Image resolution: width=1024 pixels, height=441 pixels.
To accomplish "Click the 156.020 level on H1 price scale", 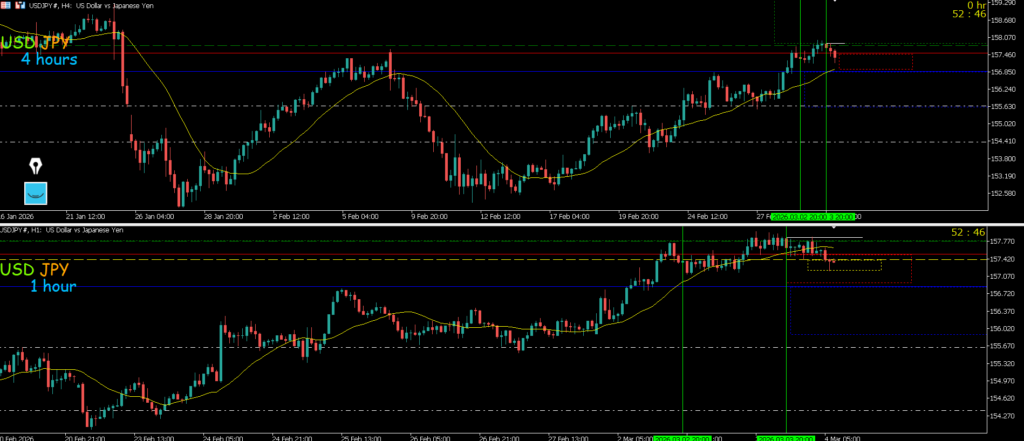I will click(x=1000, y=328).
